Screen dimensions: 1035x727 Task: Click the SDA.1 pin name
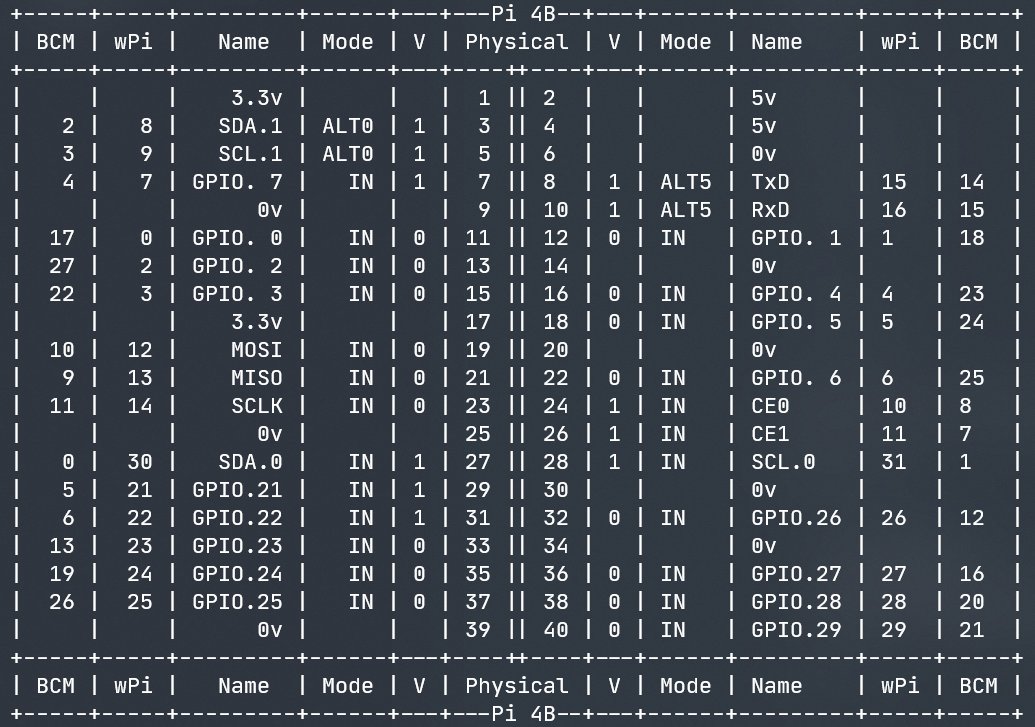(x=250, y=126)
